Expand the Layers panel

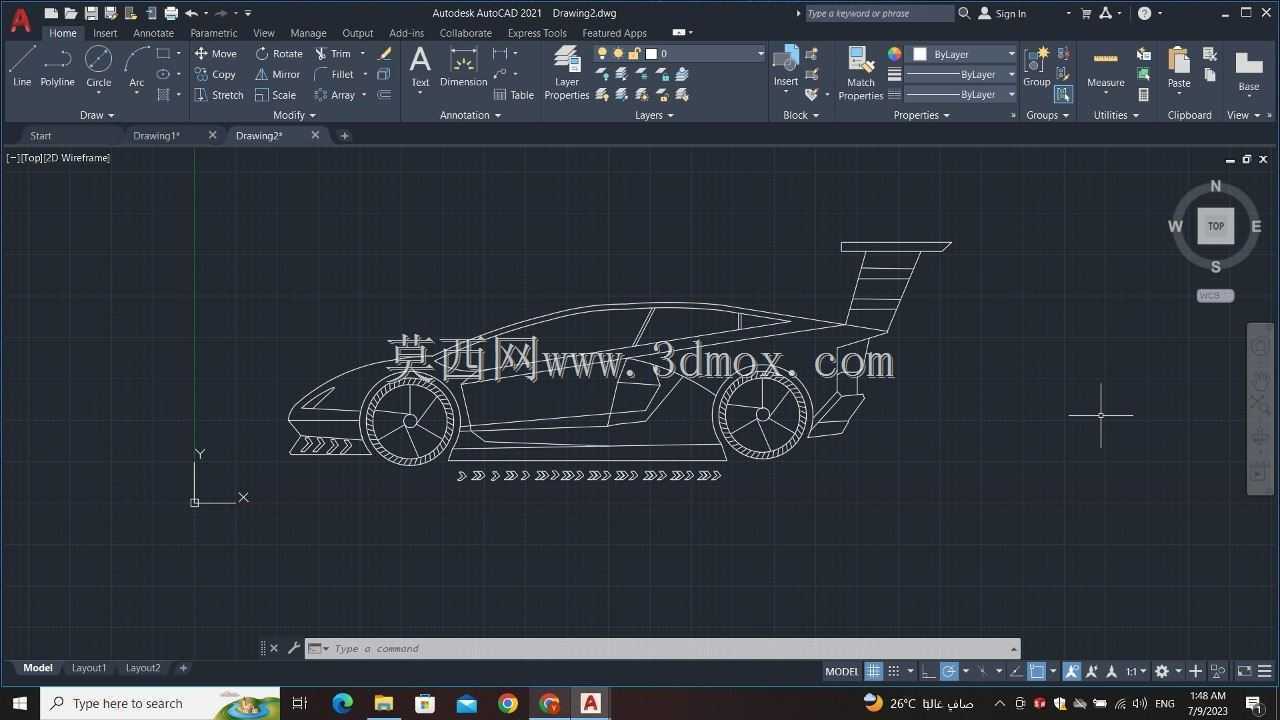click(654, 115)
